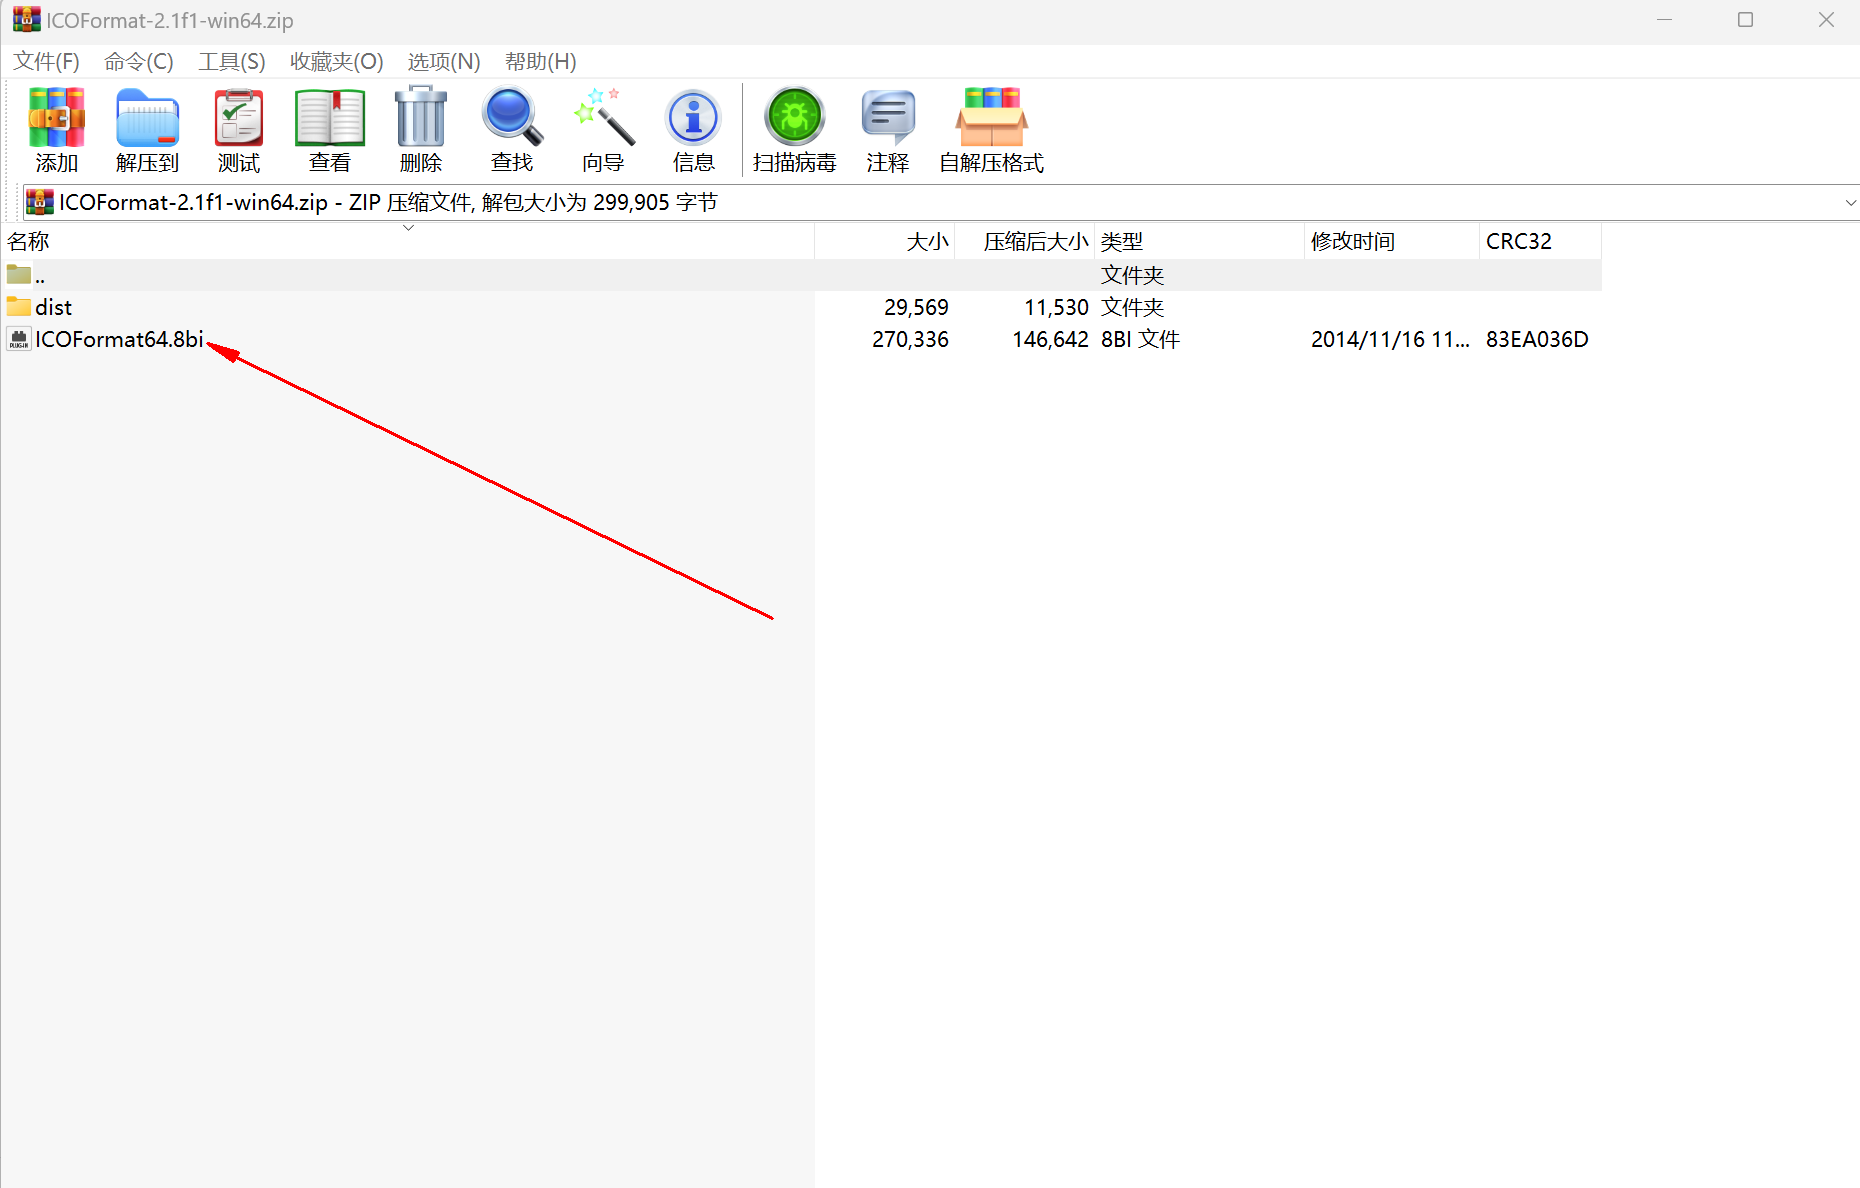Click the 添加 (Add) toolbar icon
This screenshot has height=1188, width=1860.
coord(56,118)
